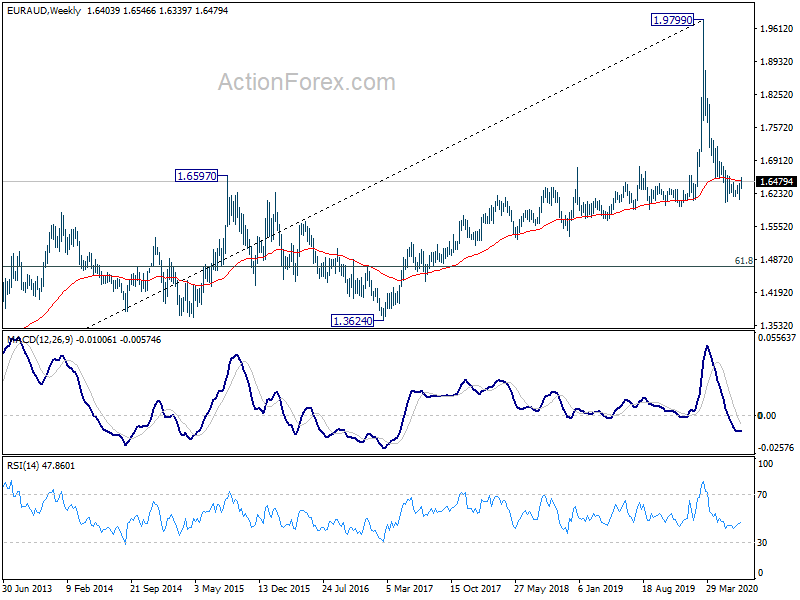Click the EURAUD,Weekly chart title
The image size is (800, 600).
(x=43, y=11)
